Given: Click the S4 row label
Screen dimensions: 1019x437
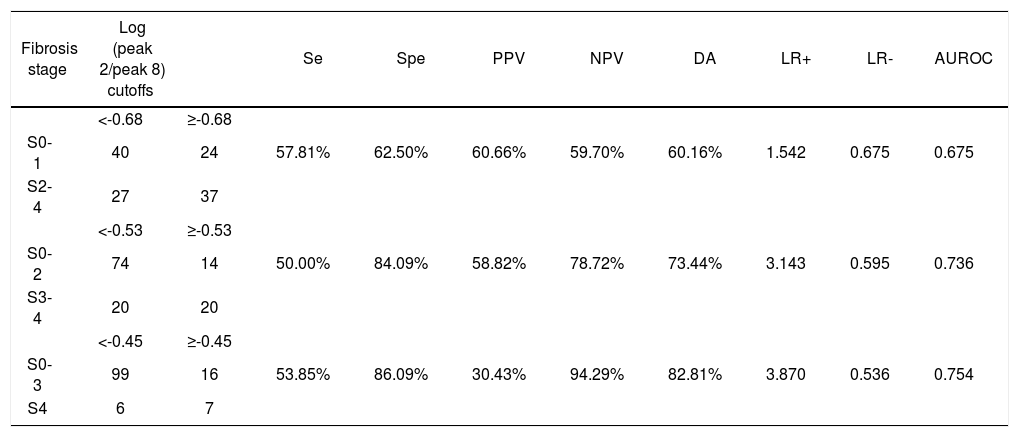Looking at the screenshot, I should tap(37, 408).
